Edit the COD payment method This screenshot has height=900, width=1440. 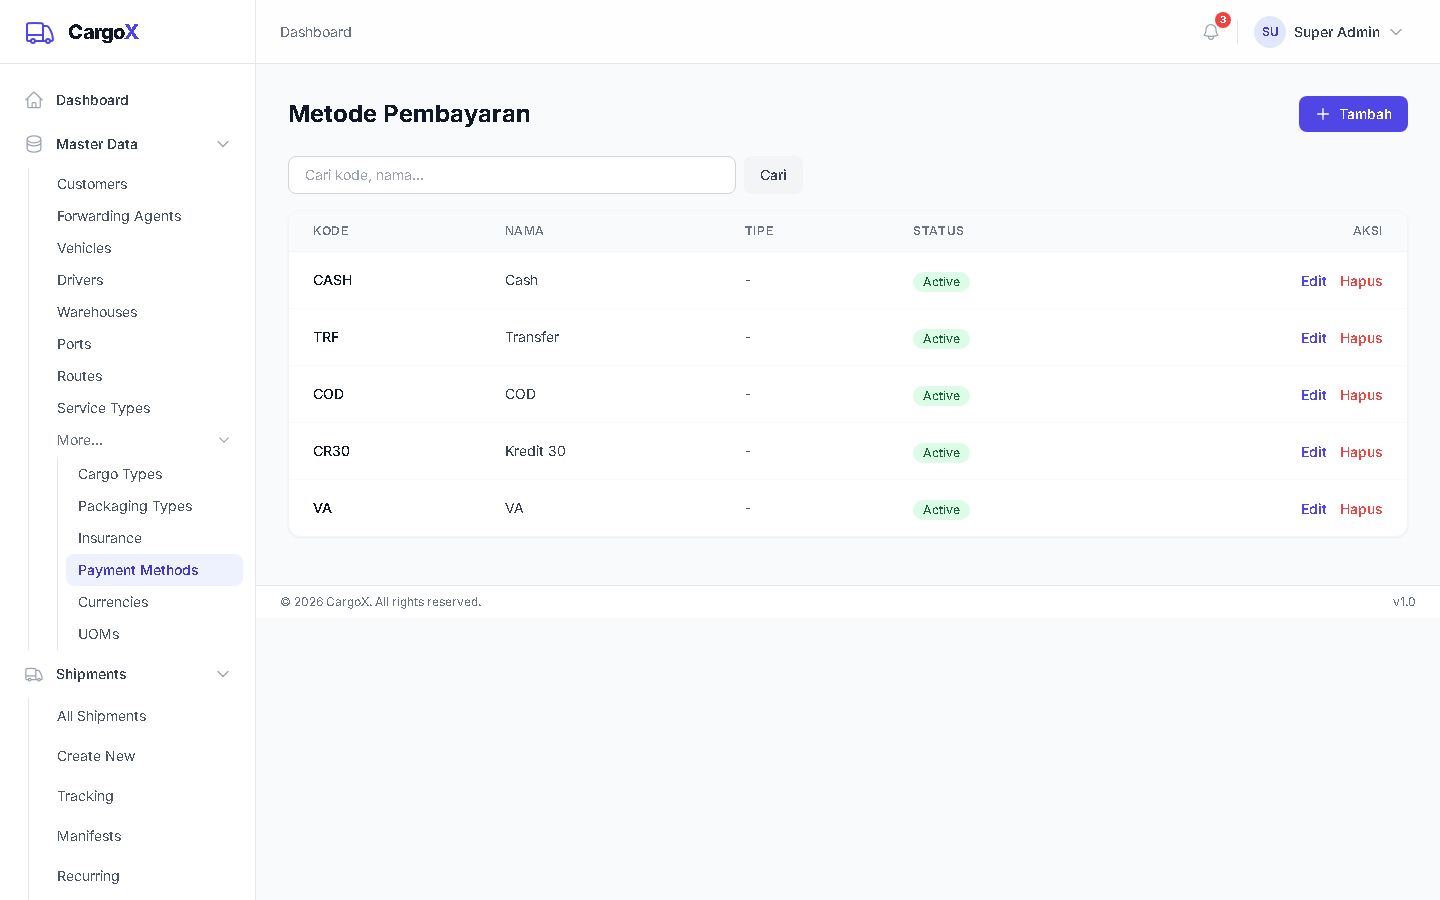[1313, 395]
